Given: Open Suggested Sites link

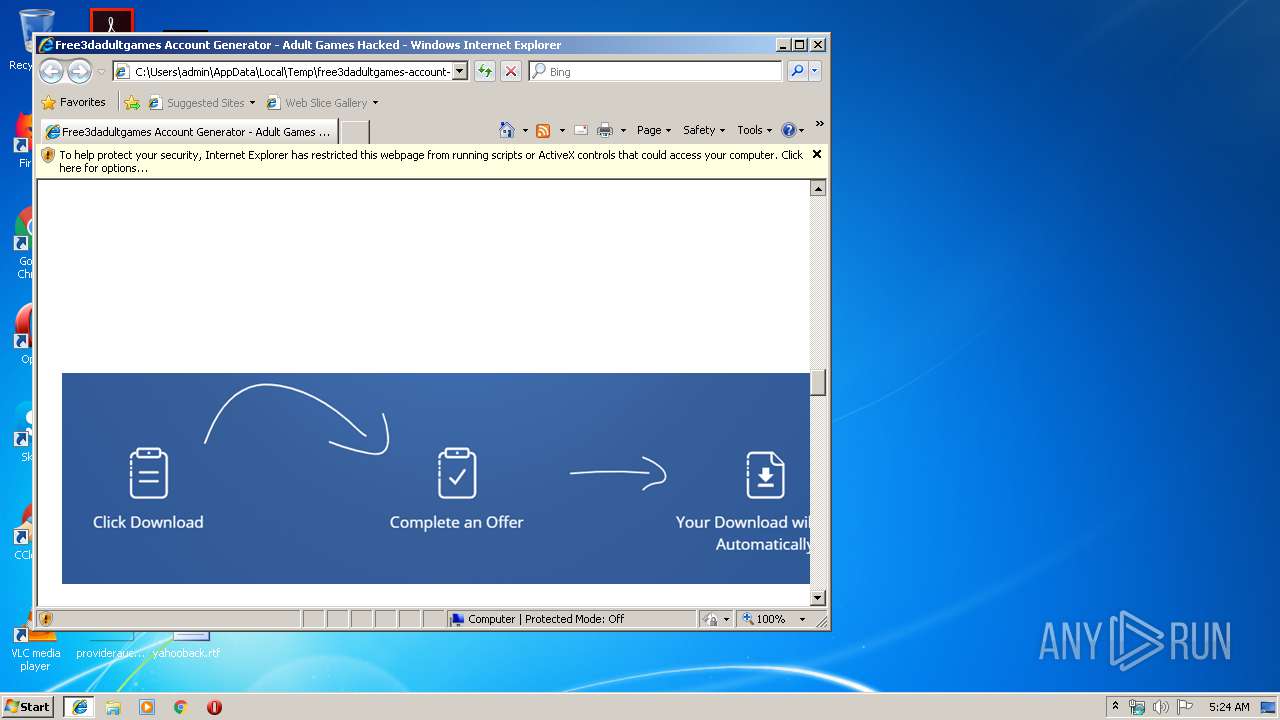Looking at the screenshot, I should (x=201, y=102).
